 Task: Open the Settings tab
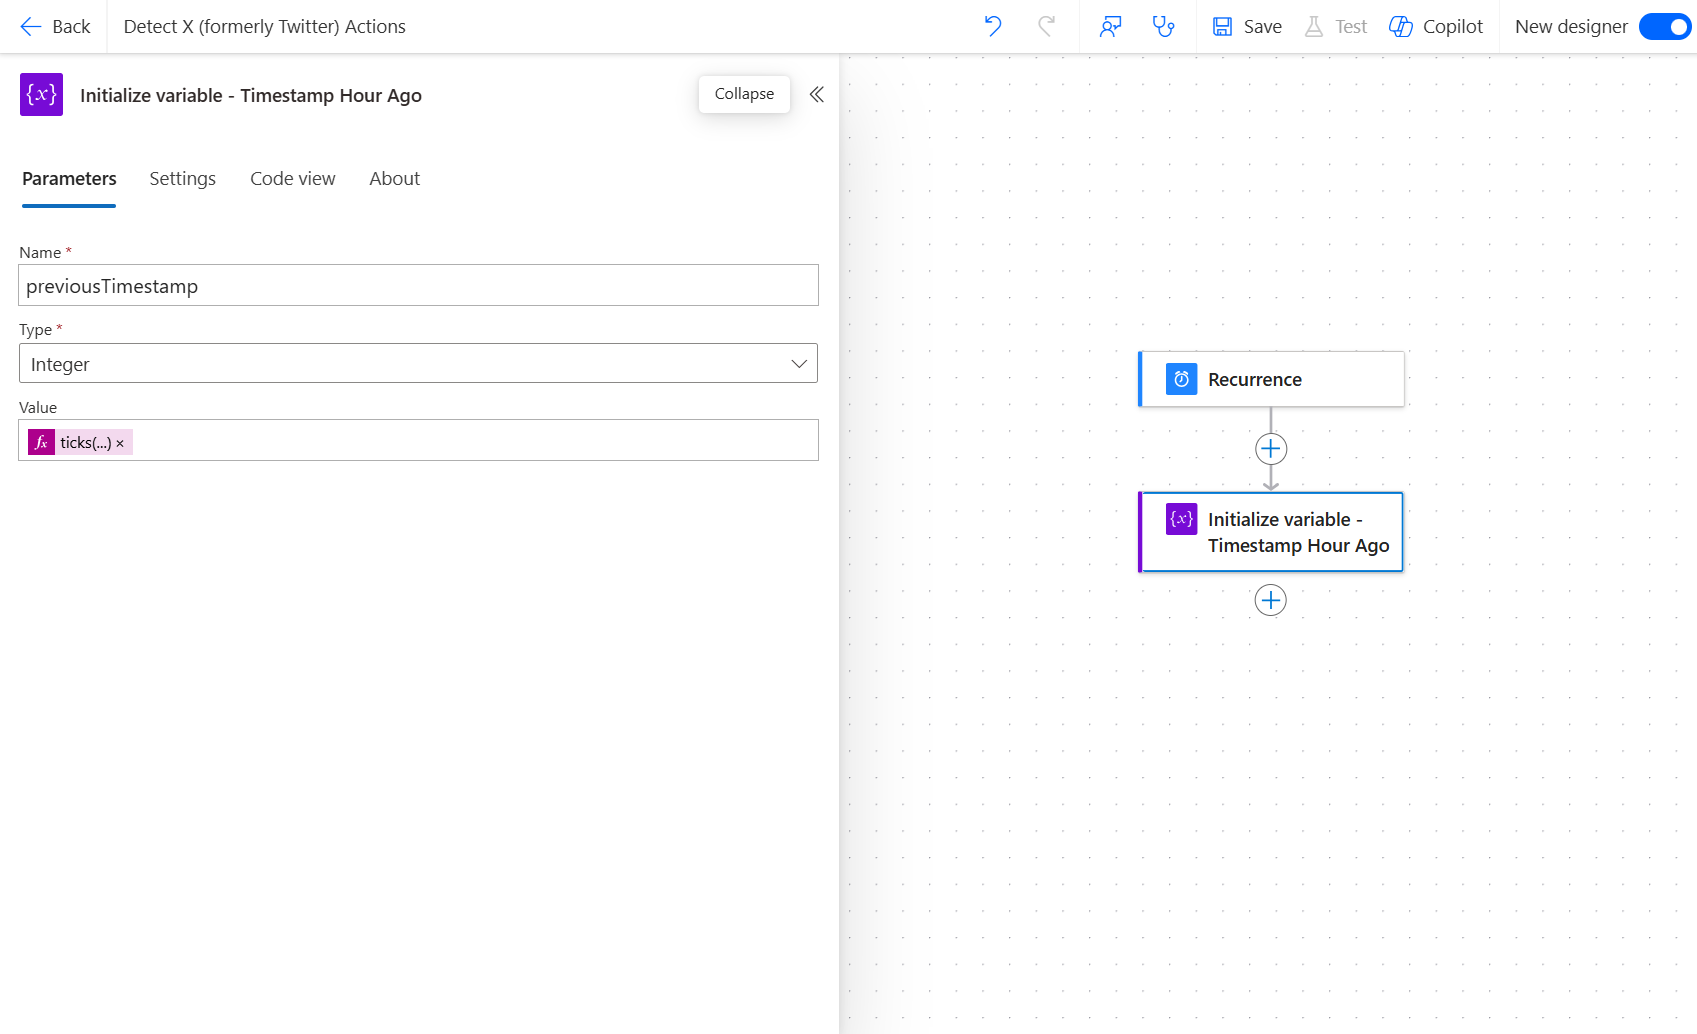point(182,178)
